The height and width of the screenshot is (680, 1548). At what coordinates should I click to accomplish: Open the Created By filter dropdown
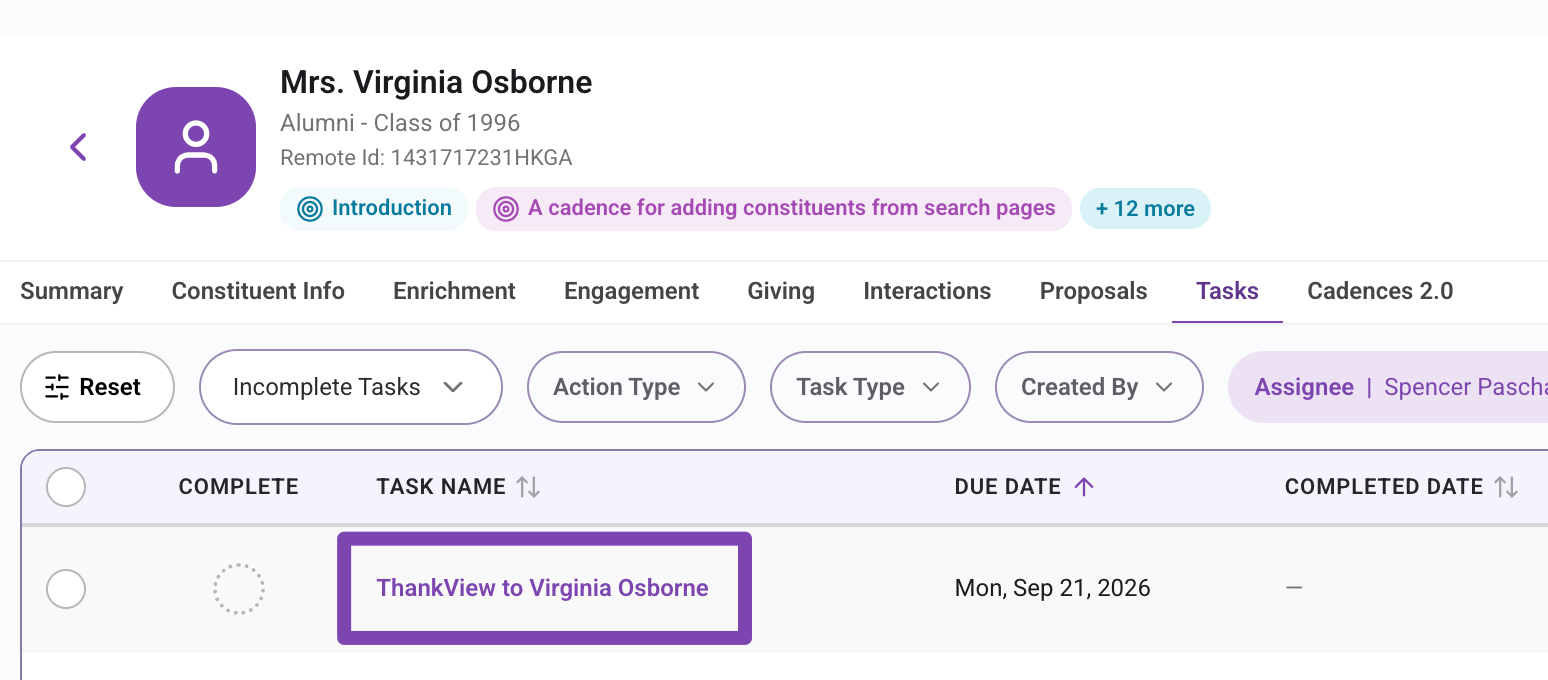1099,387
